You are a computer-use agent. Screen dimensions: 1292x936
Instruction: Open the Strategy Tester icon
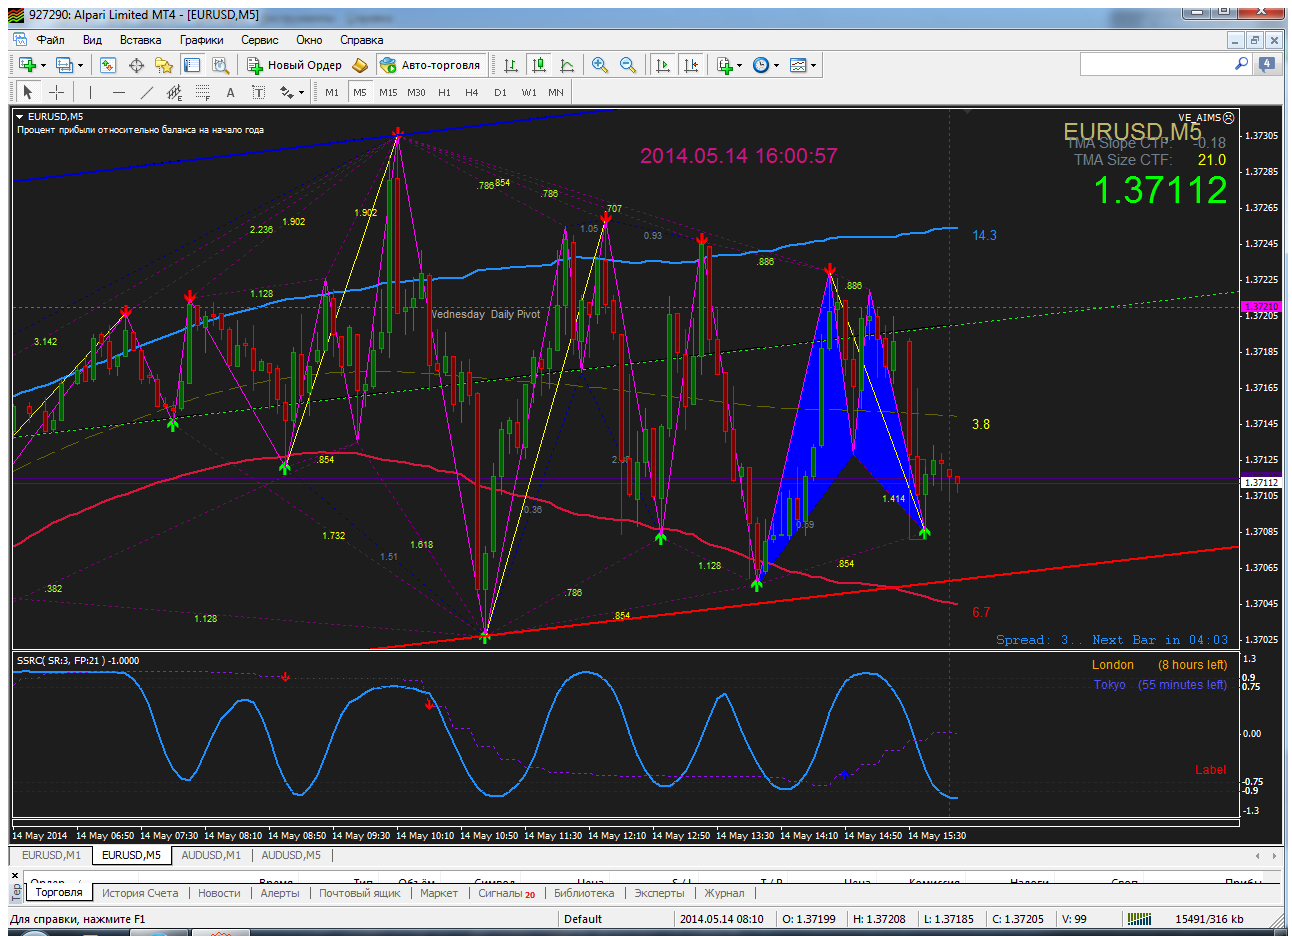pos(221,65)
